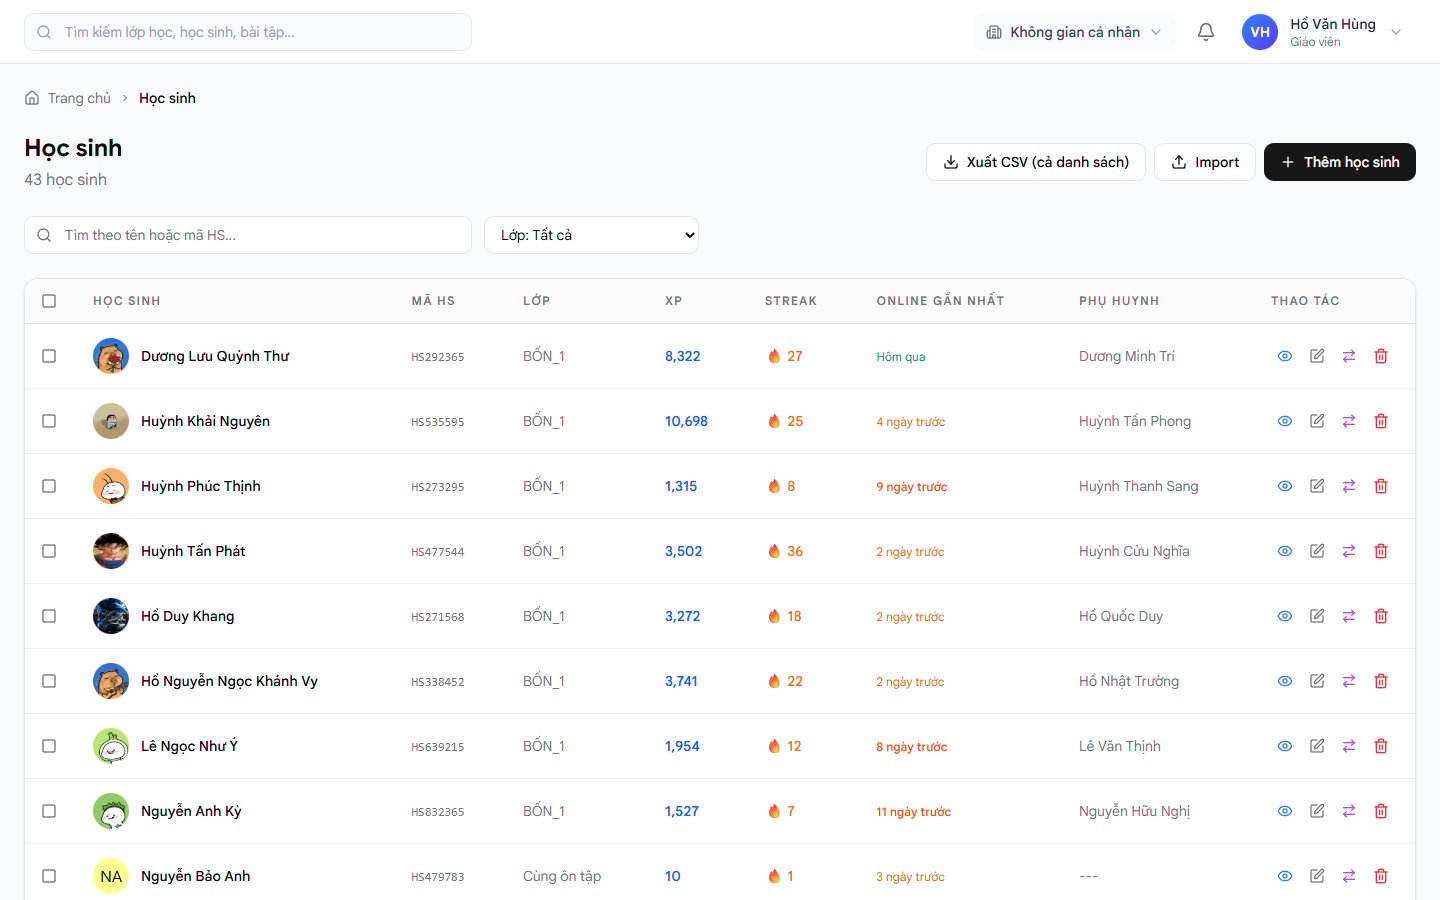Screen dimensions: 1440x900
Task: Select the checkbox for Nguyễn Anh Kỳ
Action: click(49, 811)
